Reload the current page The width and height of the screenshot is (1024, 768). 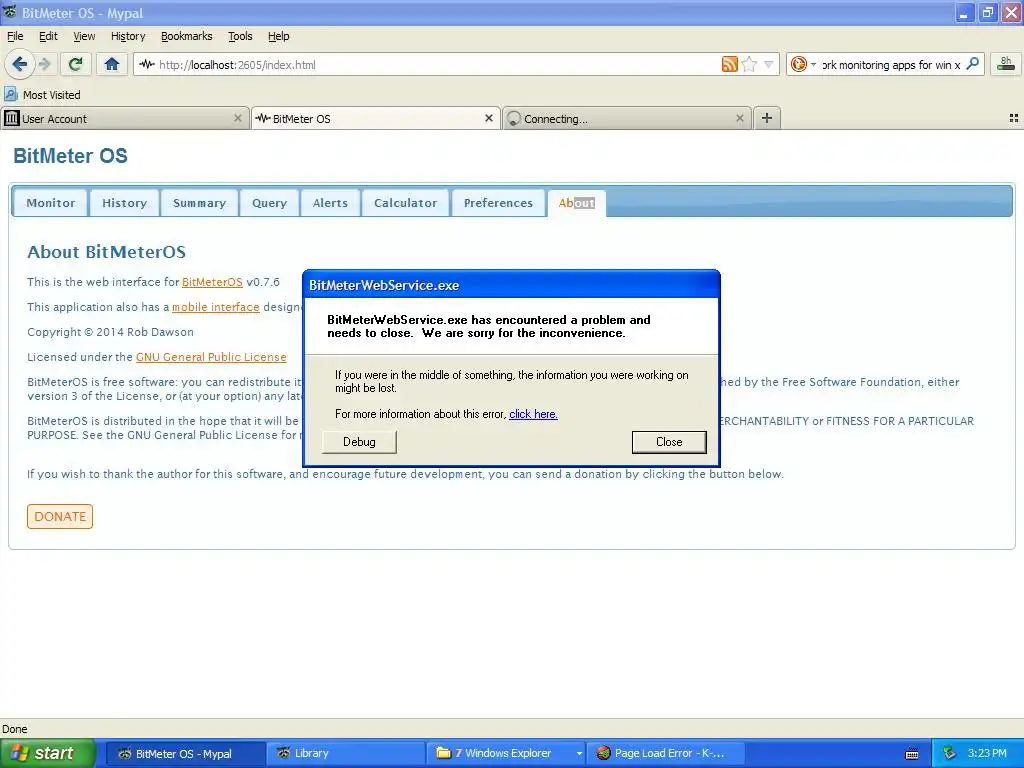[x=75, y=64]
